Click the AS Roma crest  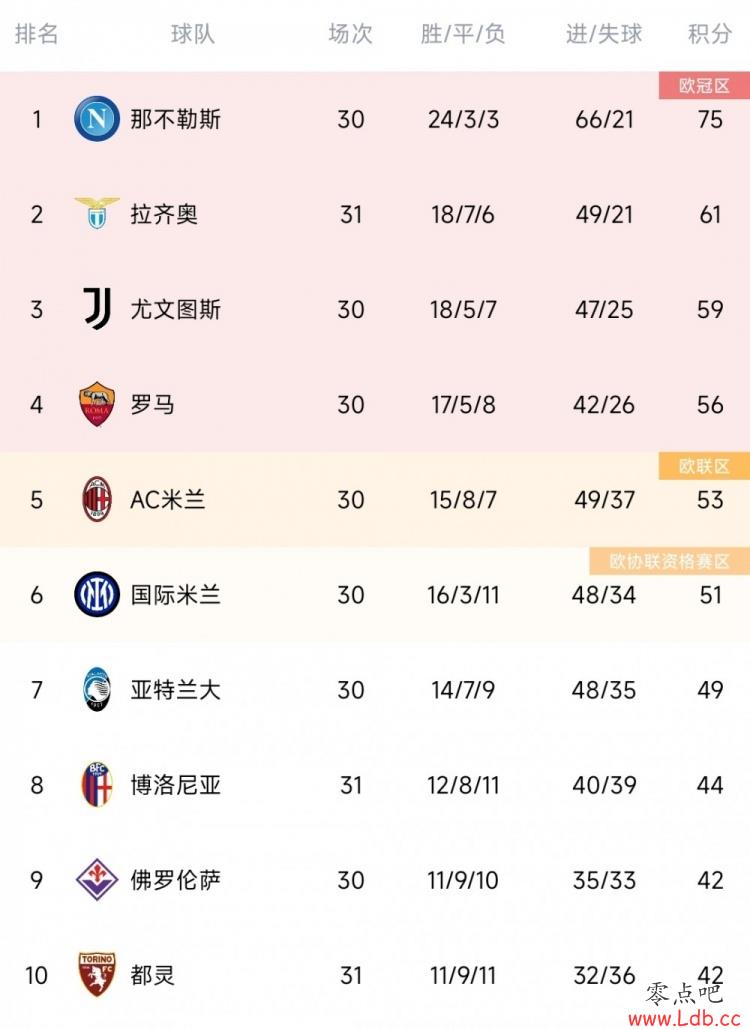[x=96, y=404]
